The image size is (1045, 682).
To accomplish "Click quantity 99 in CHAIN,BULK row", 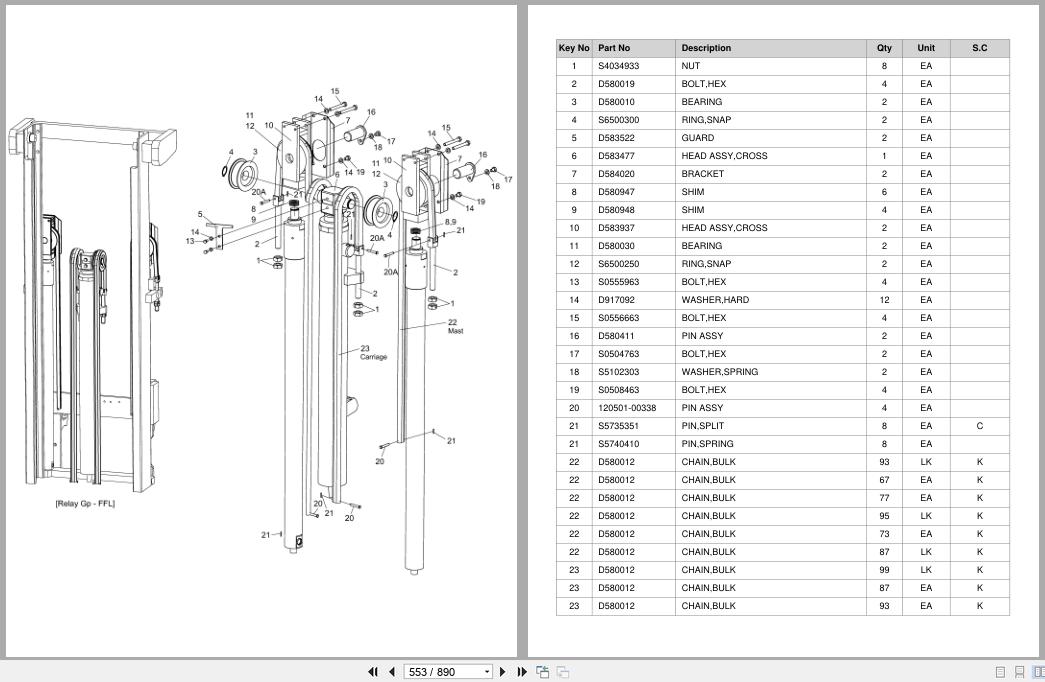I will [884, 570].
